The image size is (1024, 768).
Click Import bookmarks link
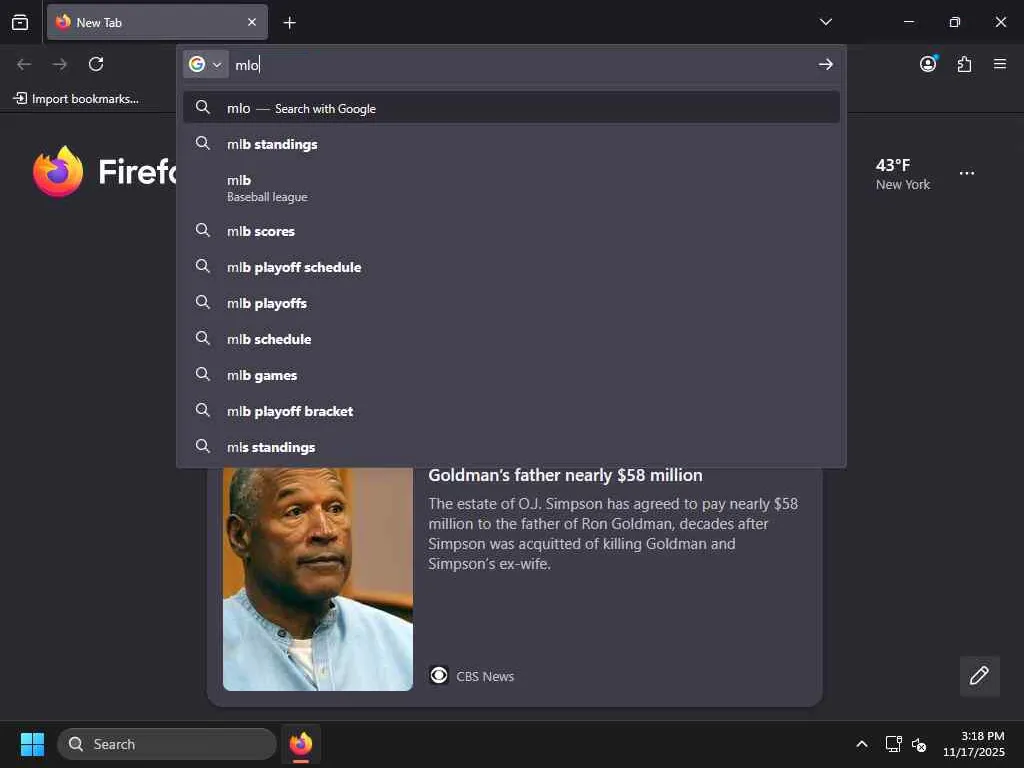coord(76,99)
